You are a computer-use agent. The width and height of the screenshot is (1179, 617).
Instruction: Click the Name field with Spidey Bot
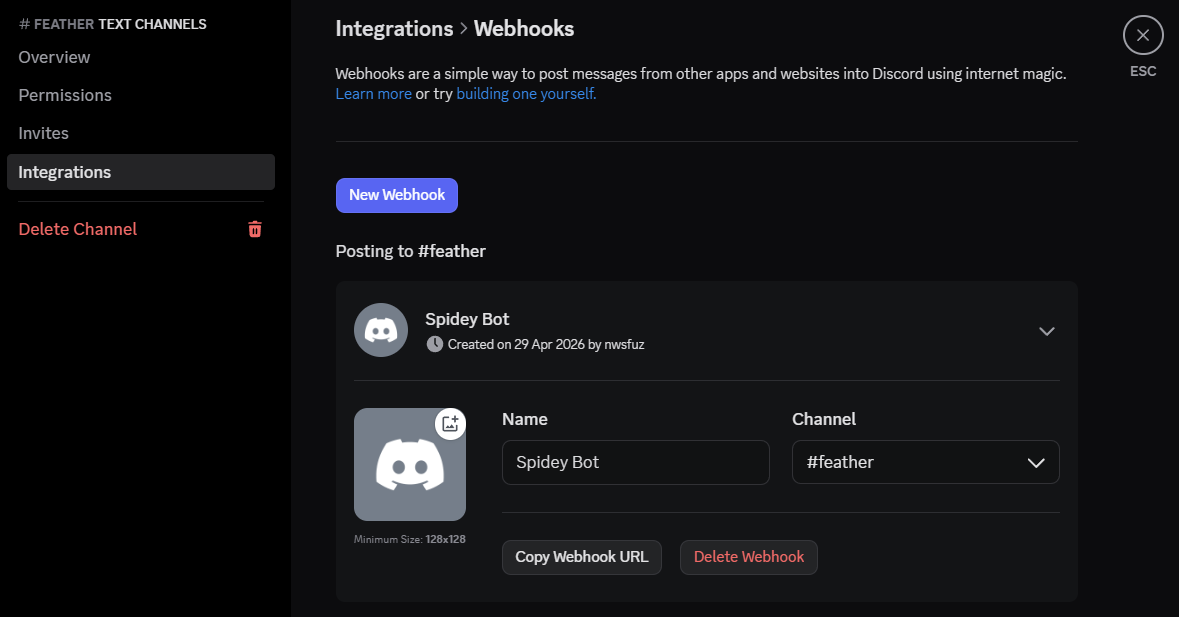point(636,462)
